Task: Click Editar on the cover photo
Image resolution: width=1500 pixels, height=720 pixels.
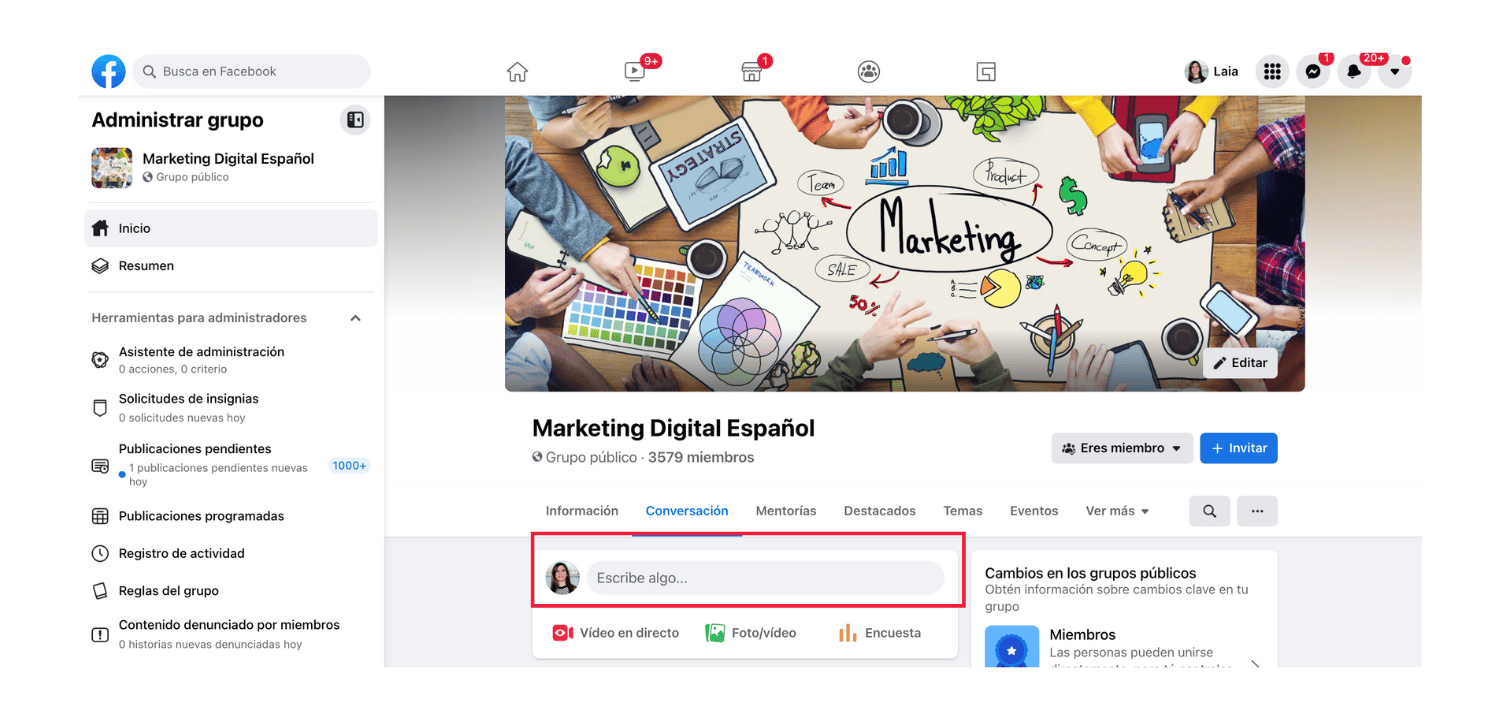Action: 1240,363
